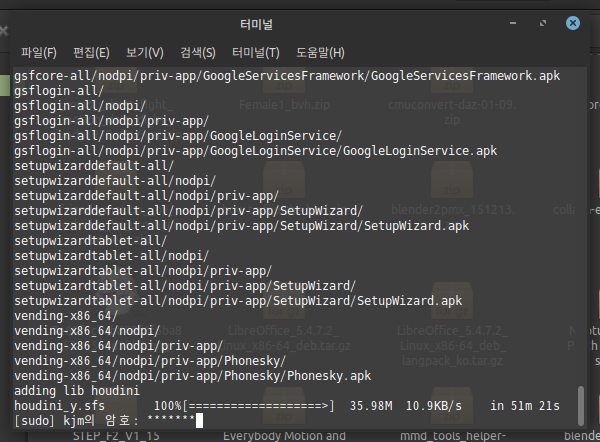Select 'mmd_tools_helper-' file in file manager
This screenshot has height=442, width=600.
click(x=453, y=436)
